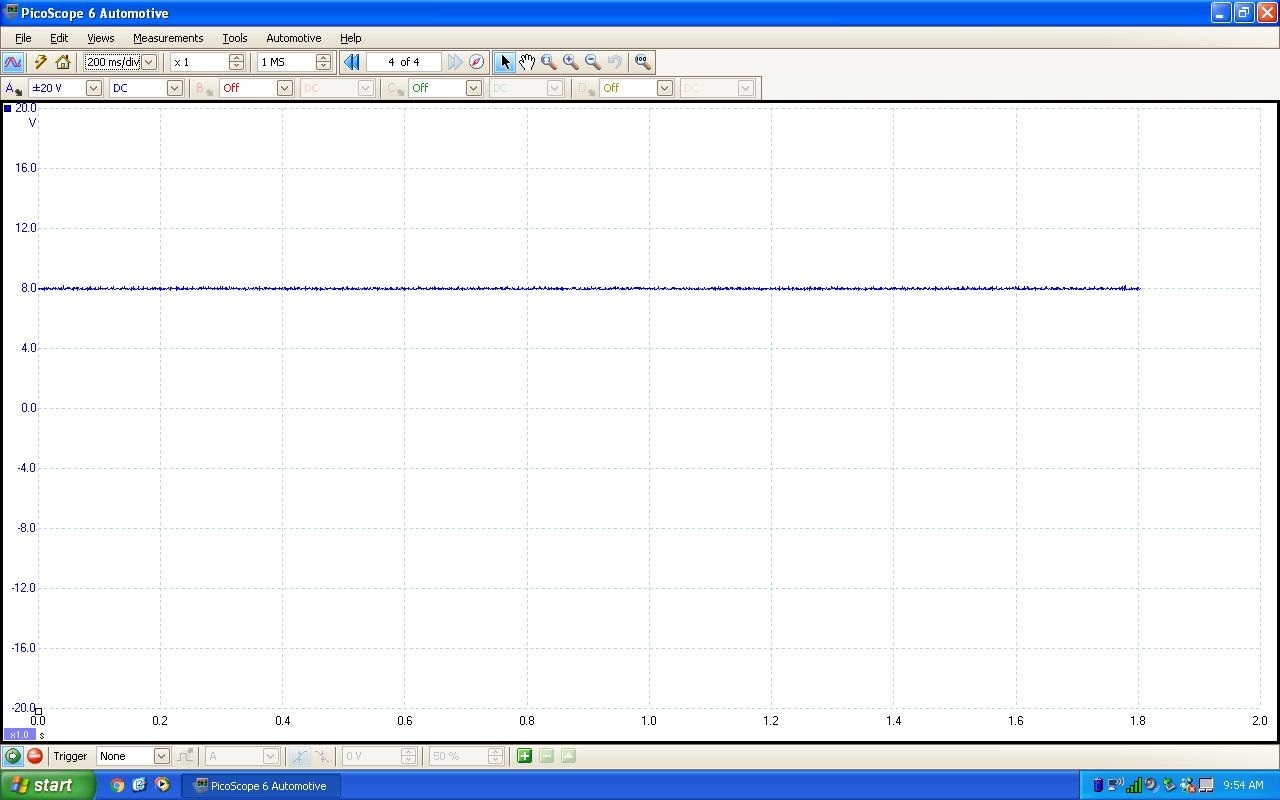1280x800 pixels.
Task: Open Channel B options button
Action: [x=204, y=88]
